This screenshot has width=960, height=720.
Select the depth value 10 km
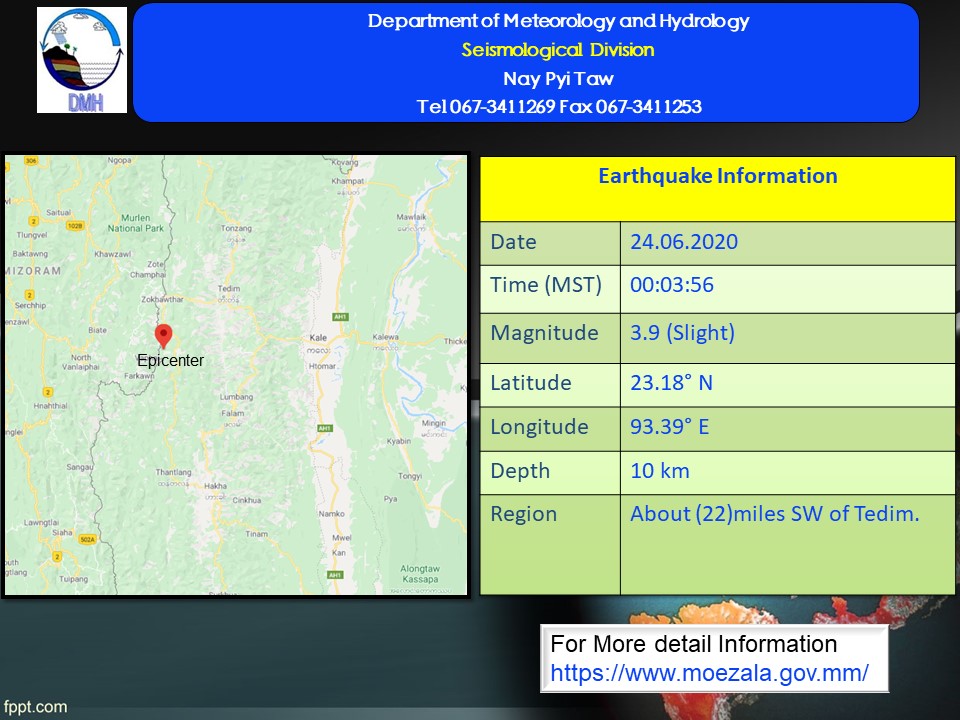point(659,471)
